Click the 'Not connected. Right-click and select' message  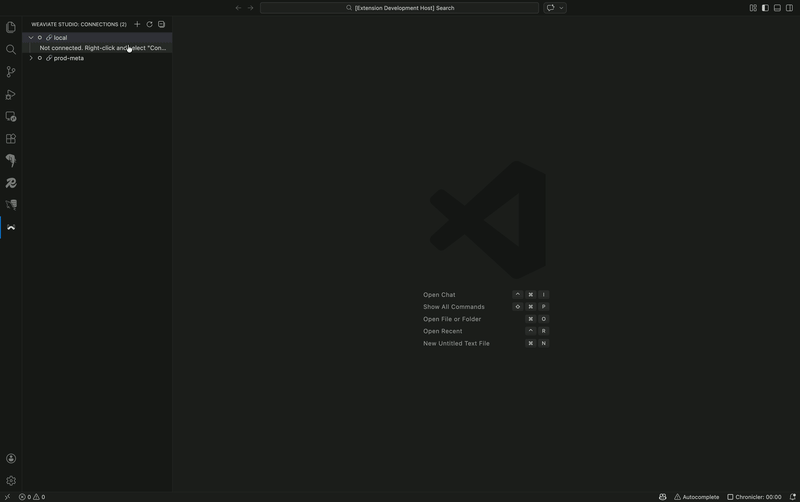point(103,48)
